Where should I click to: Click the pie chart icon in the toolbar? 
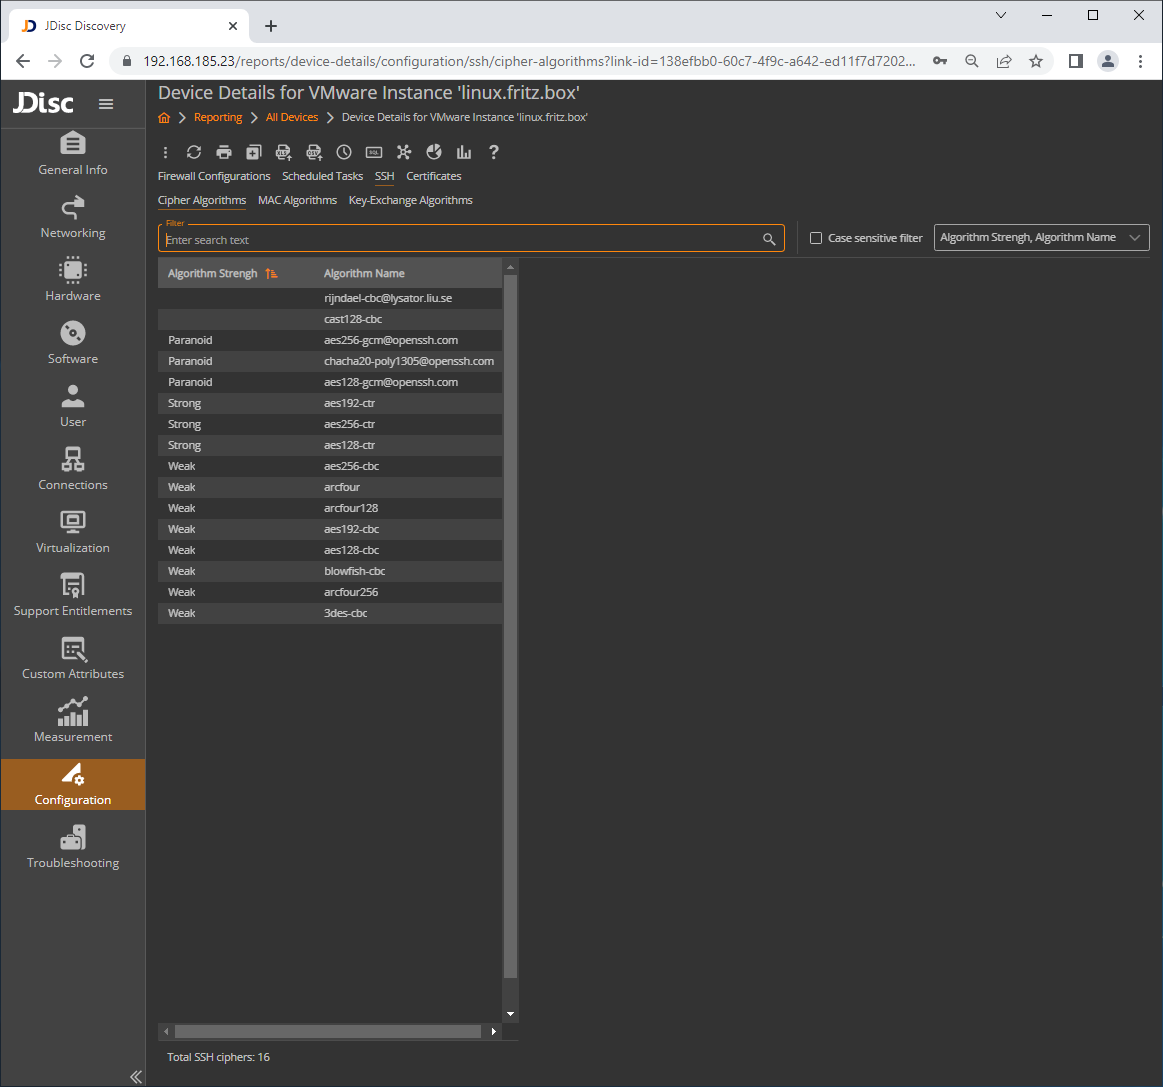coord(434,152)
